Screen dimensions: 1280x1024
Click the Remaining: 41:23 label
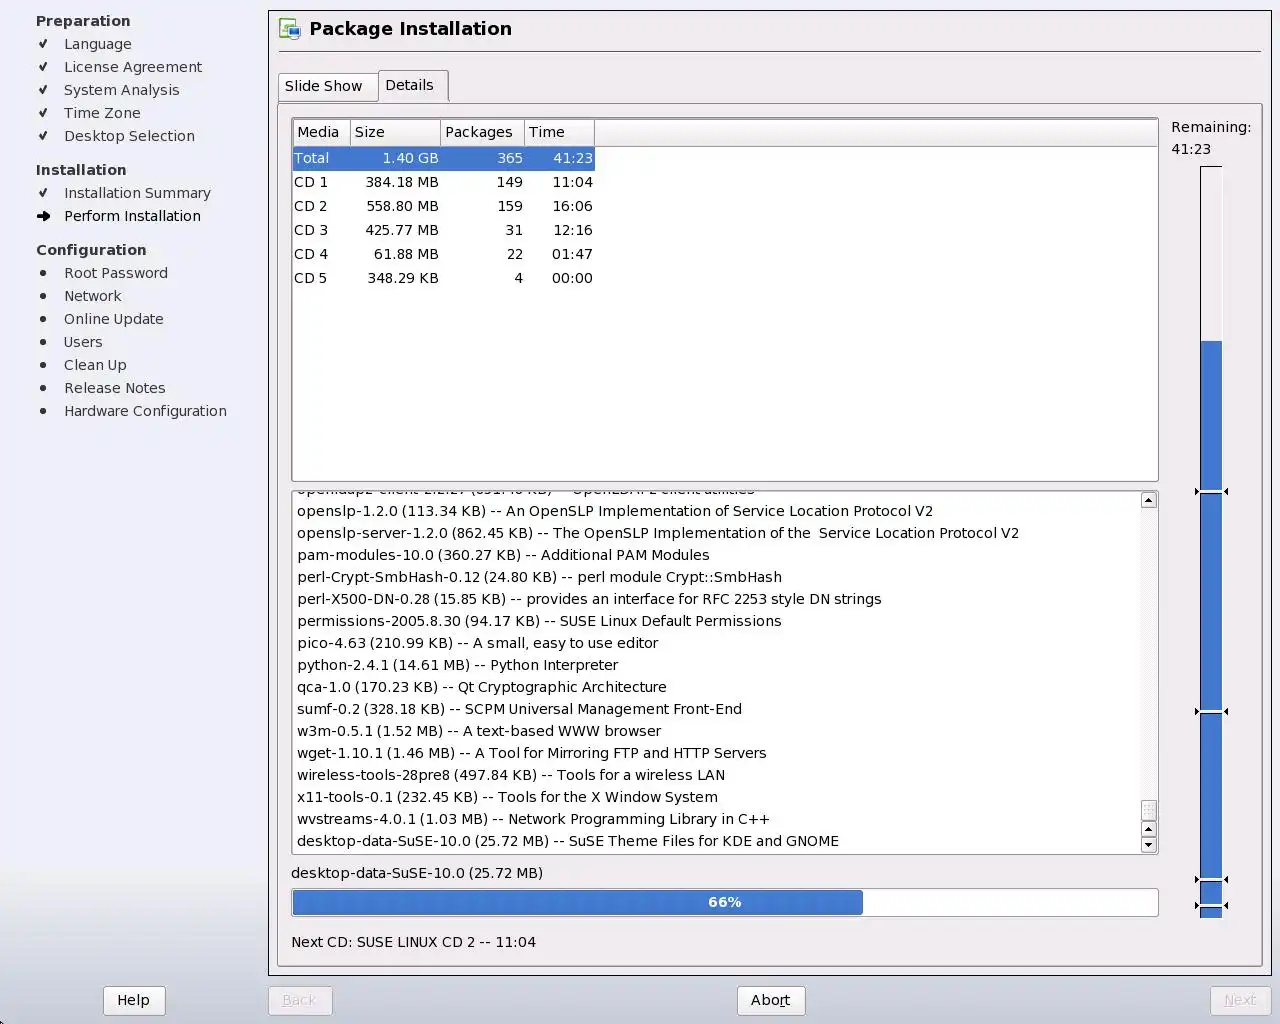(1211, 138)
